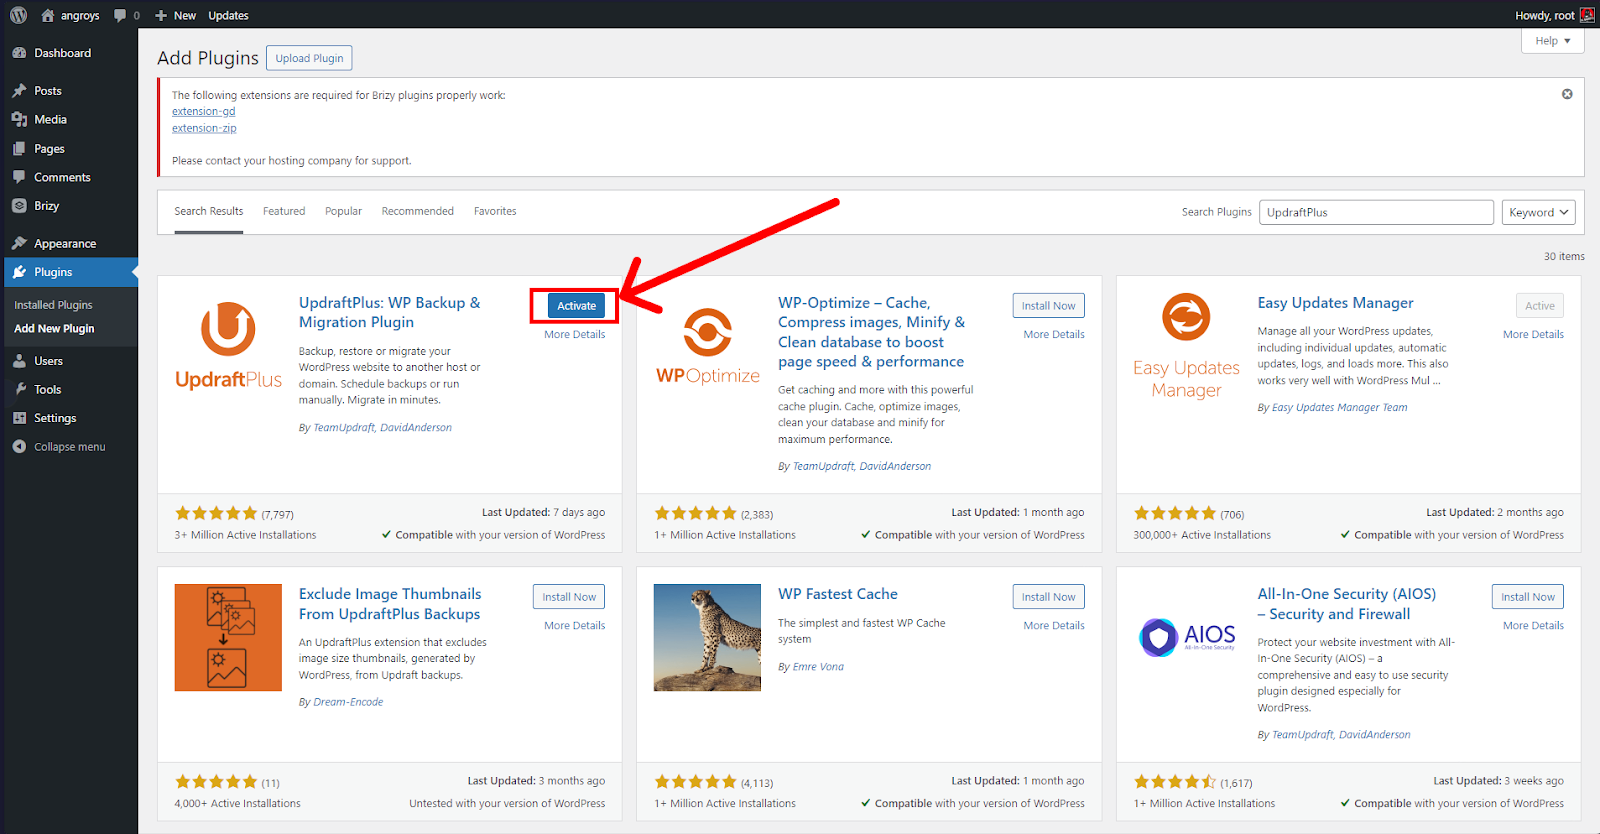The height and width of the screenshot is (834, 1600).
Task: Open the WordPress logo menu
Action: coord(18,15)
